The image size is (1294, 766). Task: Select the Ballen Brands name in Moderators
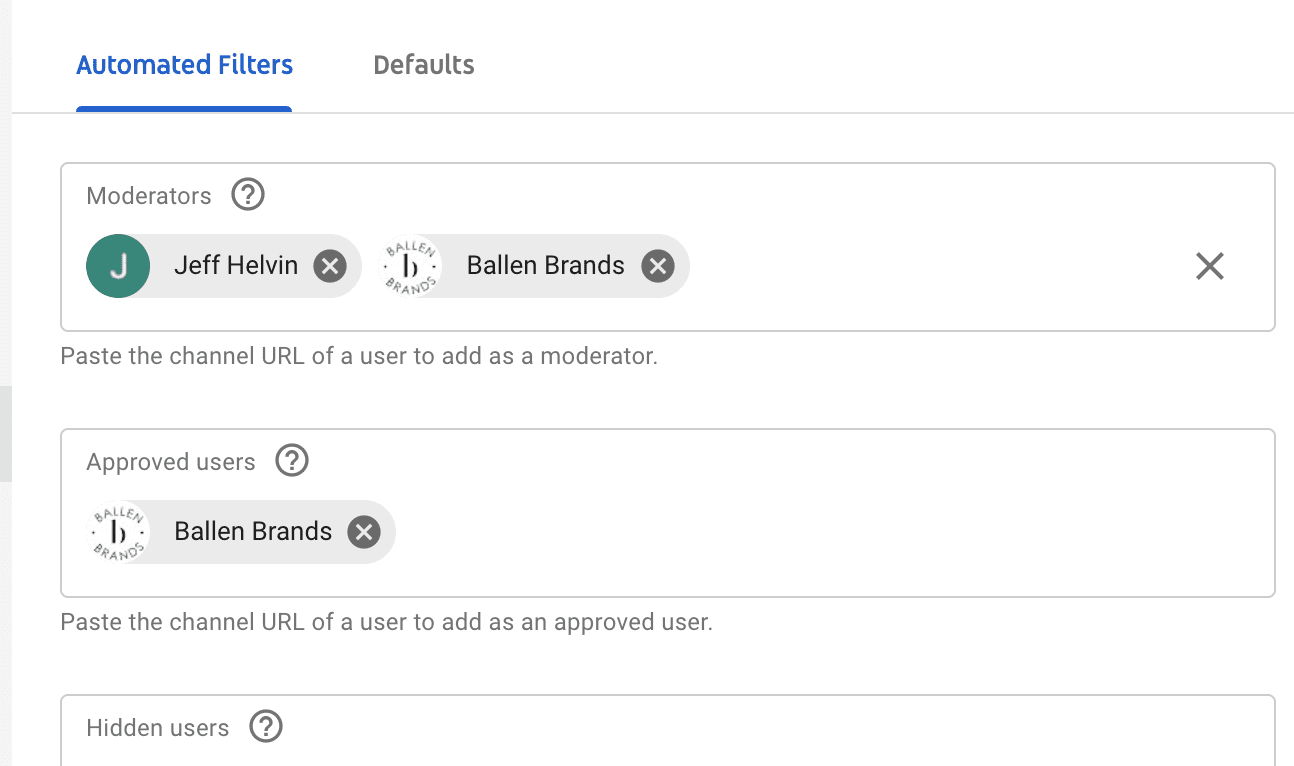546,266
